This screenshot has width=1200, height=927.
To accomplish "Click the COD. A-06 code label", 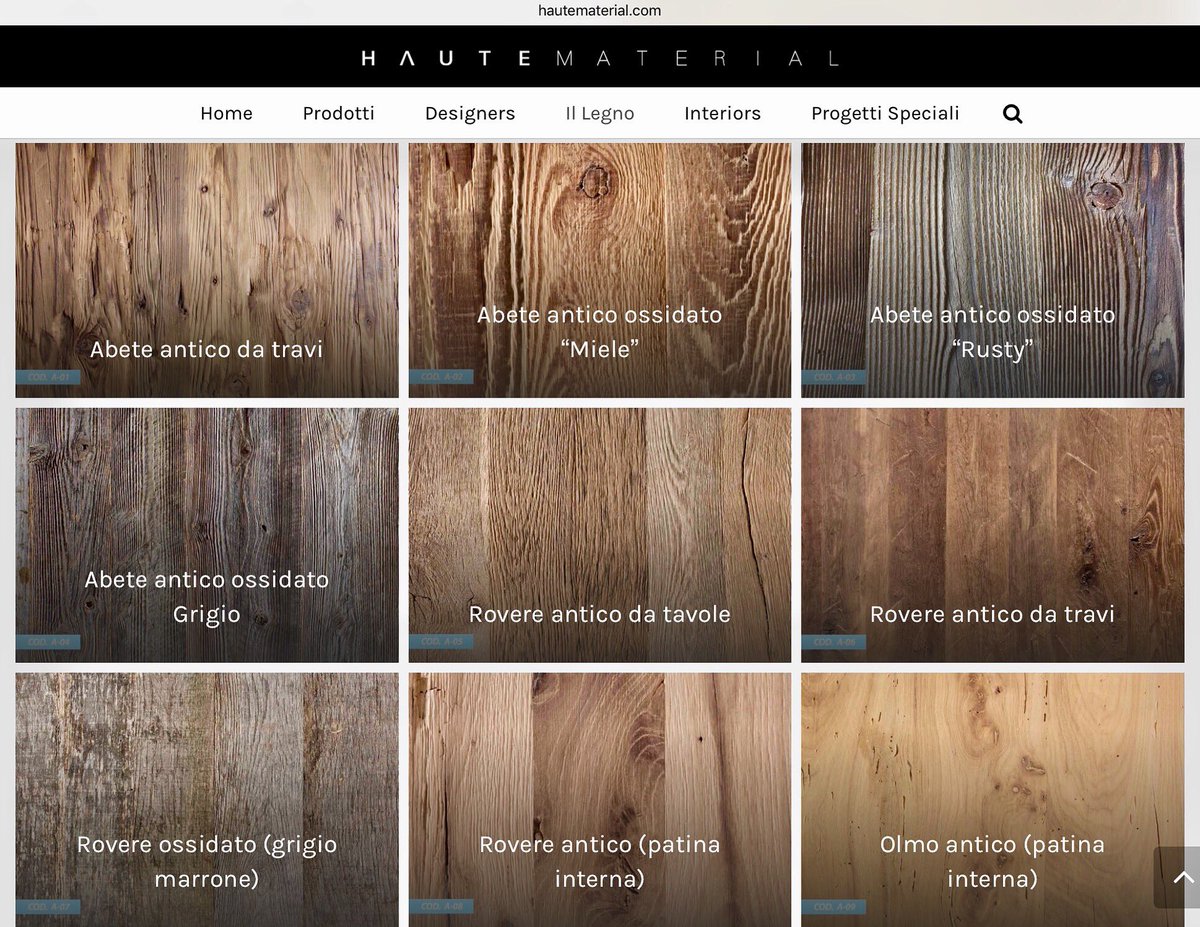I will (834, 642).
